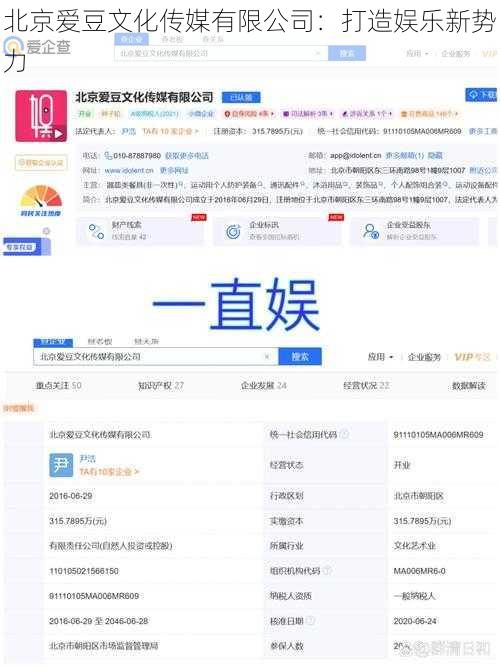Click the phone icon before 010-87887980
This screenshot has height=667, width=500.
pos(108,156)
